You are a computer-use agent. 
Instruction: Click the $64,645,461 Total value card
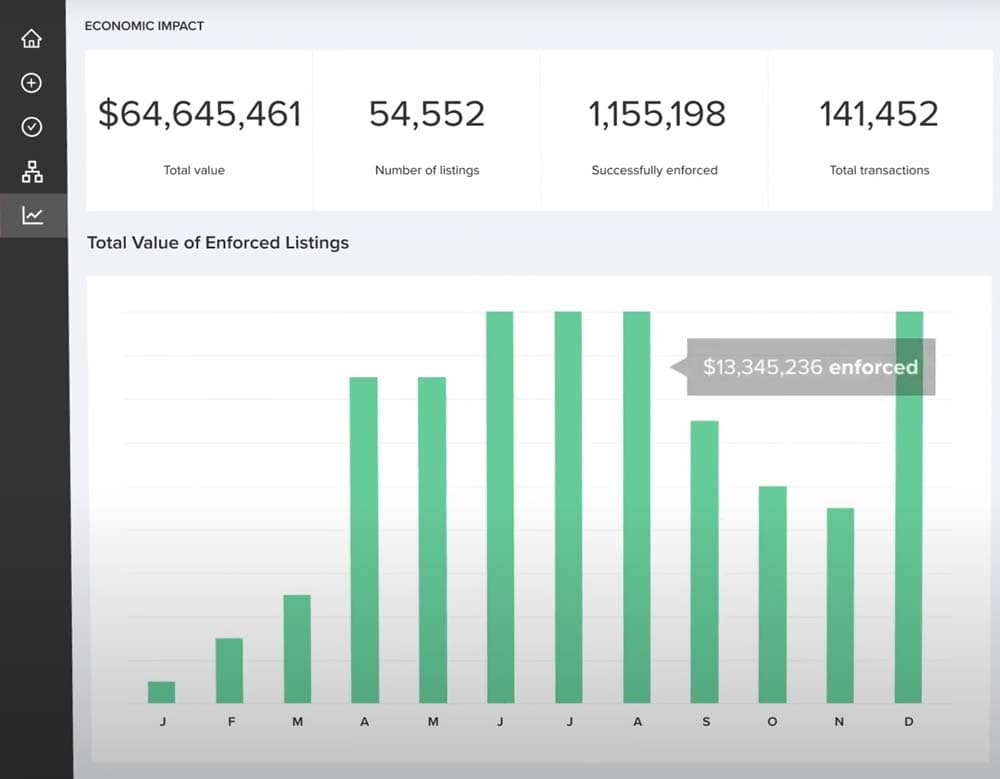pos(199,131)
